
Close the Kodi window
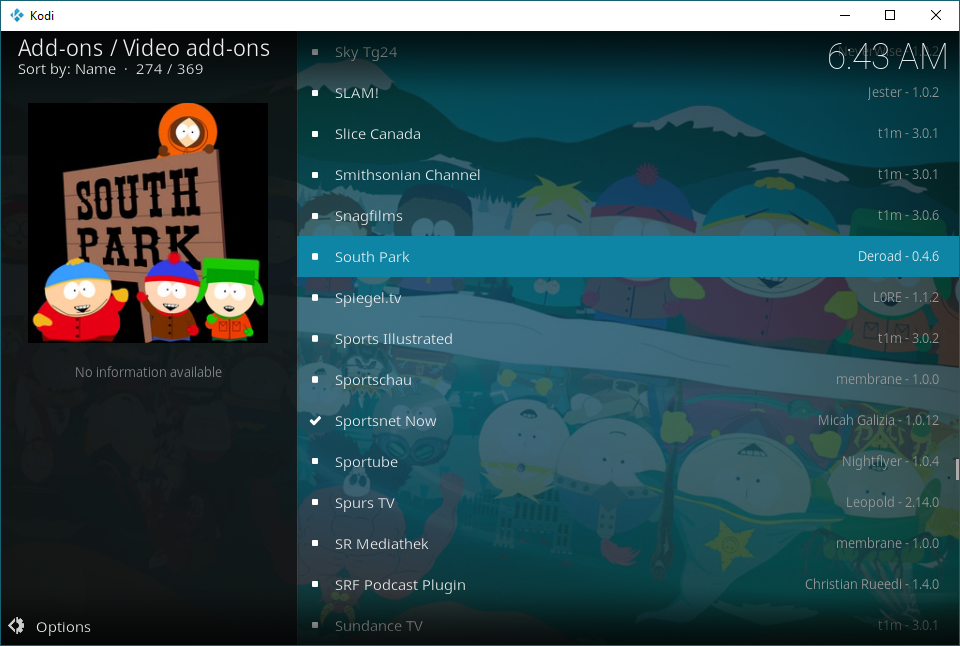pyautogui.click(x=936, y=15)
